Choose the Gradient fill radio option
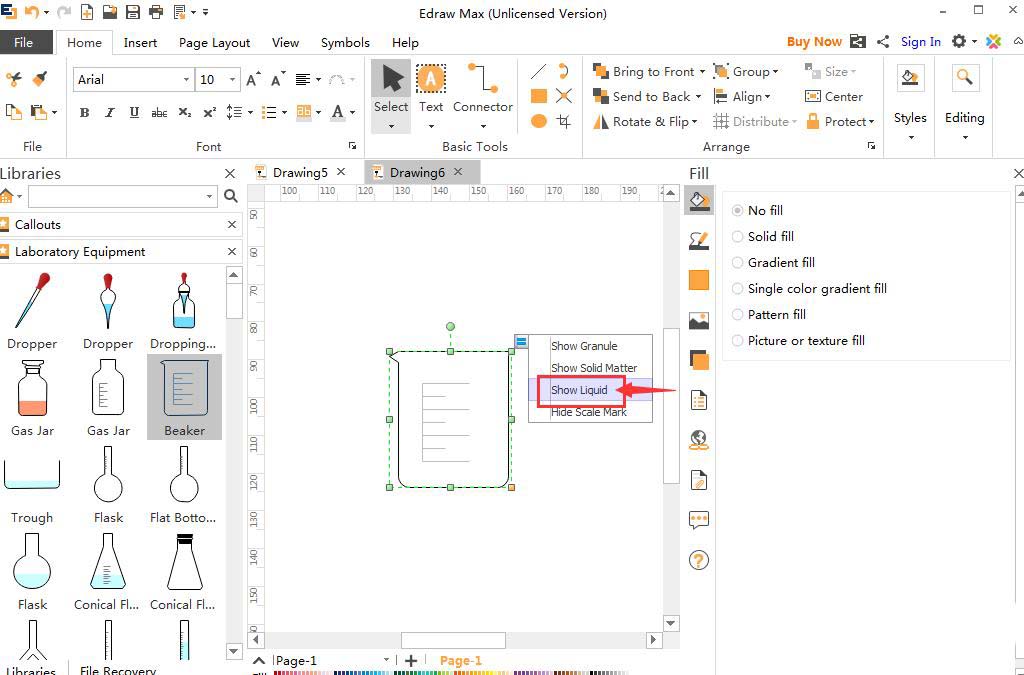 (x=738, y=263)
